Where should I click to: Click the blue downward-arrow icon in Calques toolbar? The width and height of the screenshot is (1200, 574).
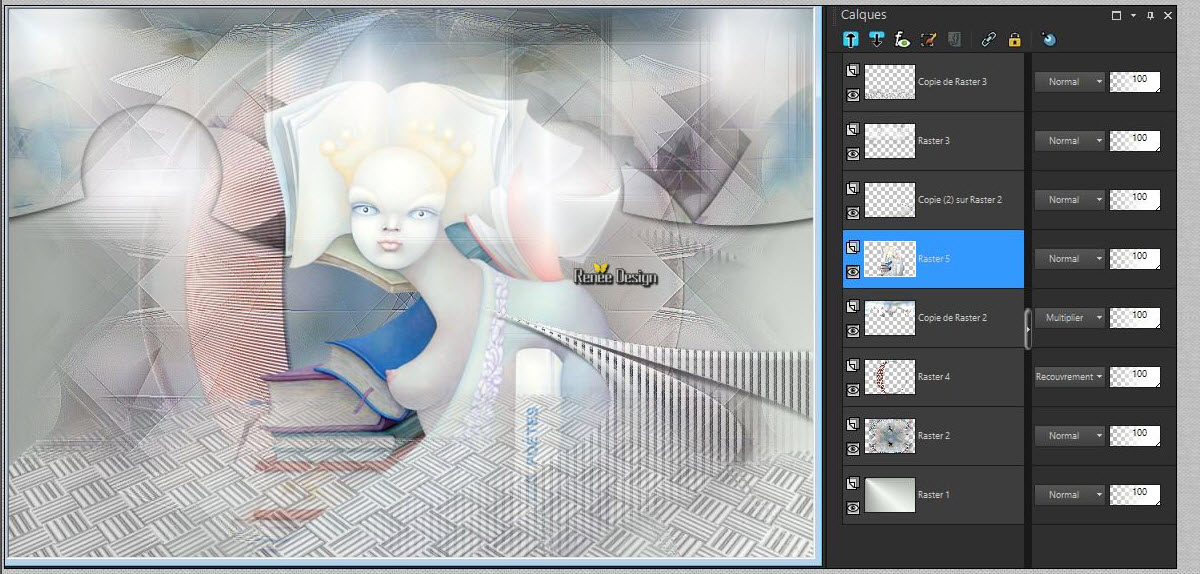[x=877, y=40]
